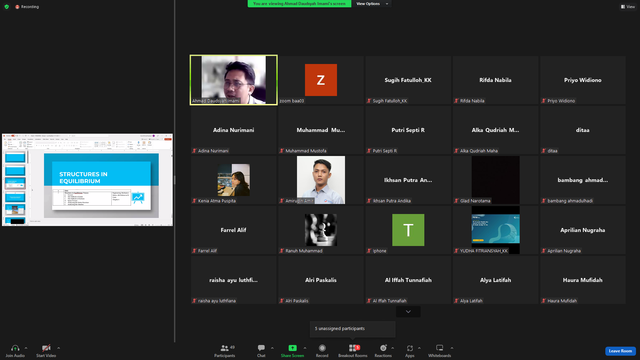
Task: Click the Leave Room button
Action: 620,351
